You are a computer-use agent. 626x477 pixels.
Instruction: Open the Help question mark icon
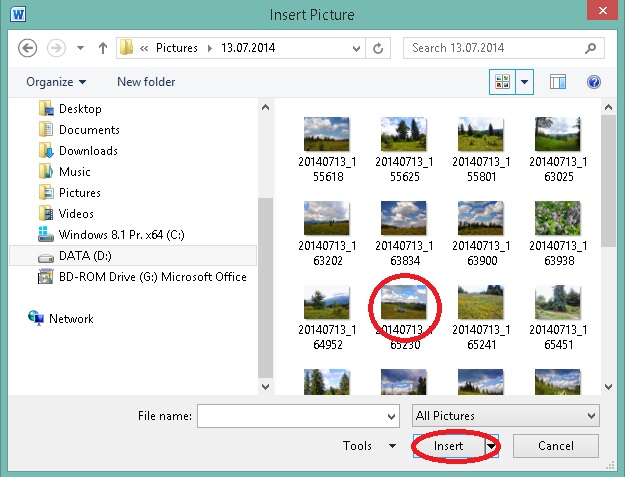[x=593, y=82]
